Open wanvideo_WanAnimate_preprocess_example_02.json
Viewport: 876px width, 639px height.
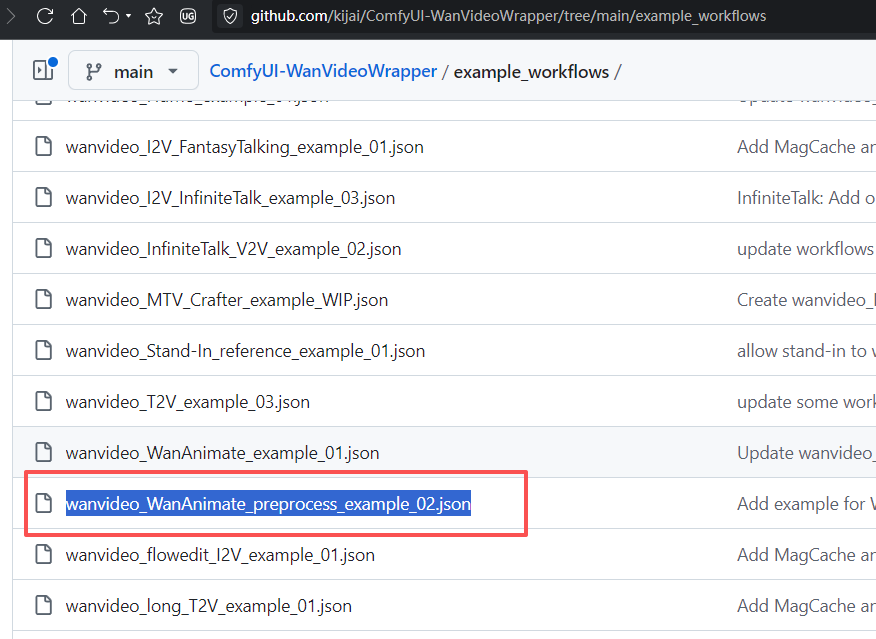click(268, 504)
